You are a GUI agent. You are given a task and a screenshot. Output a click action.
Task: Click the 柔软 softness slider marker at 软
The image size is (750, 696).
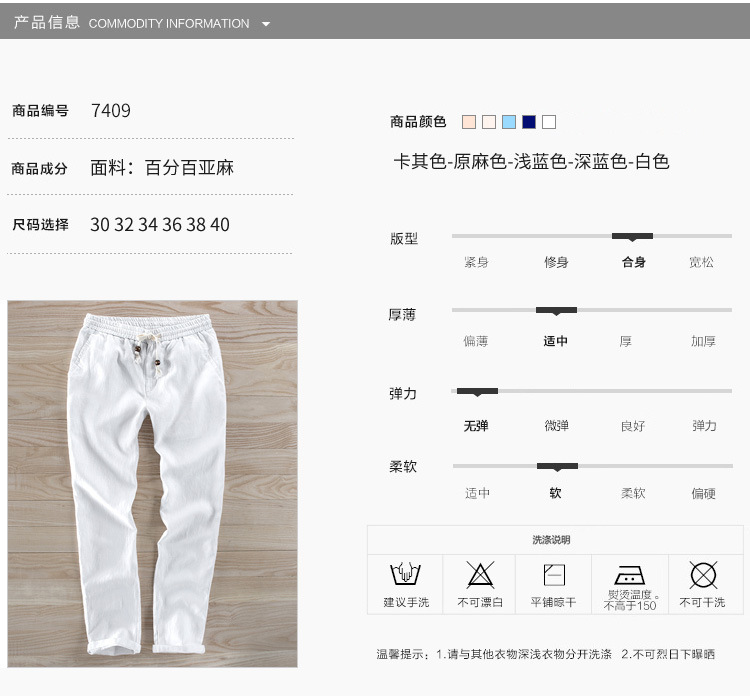[557, 466]
